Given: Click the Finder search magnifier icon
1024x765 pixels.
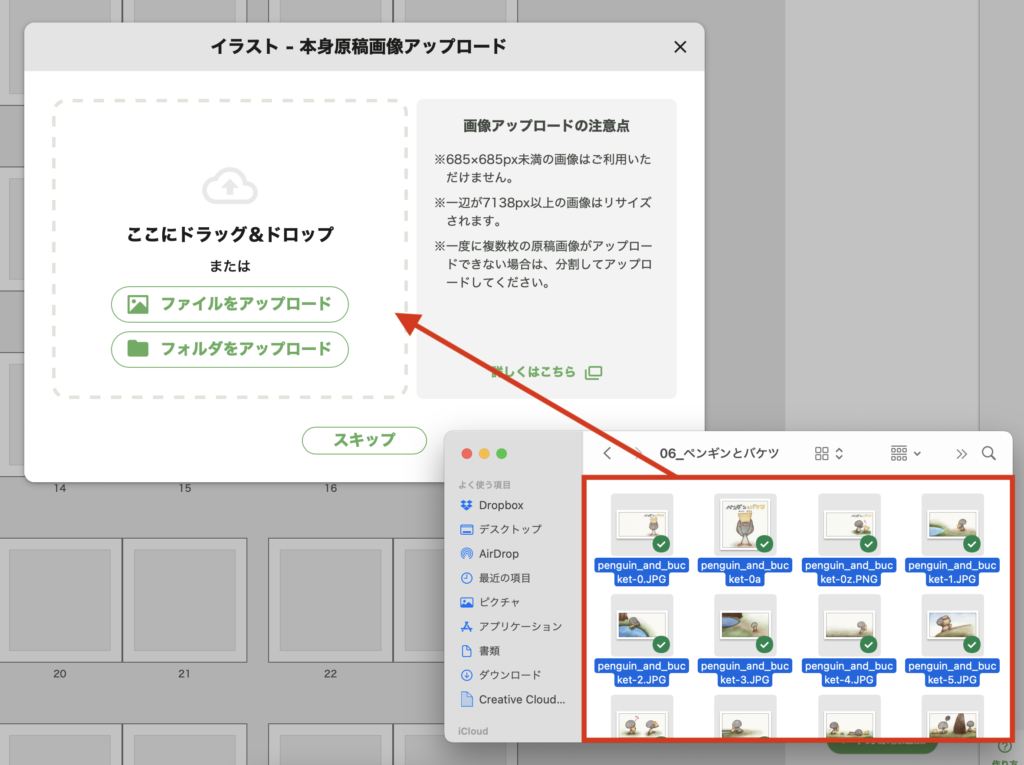Looking at the screenshot, I should point(988,453).
